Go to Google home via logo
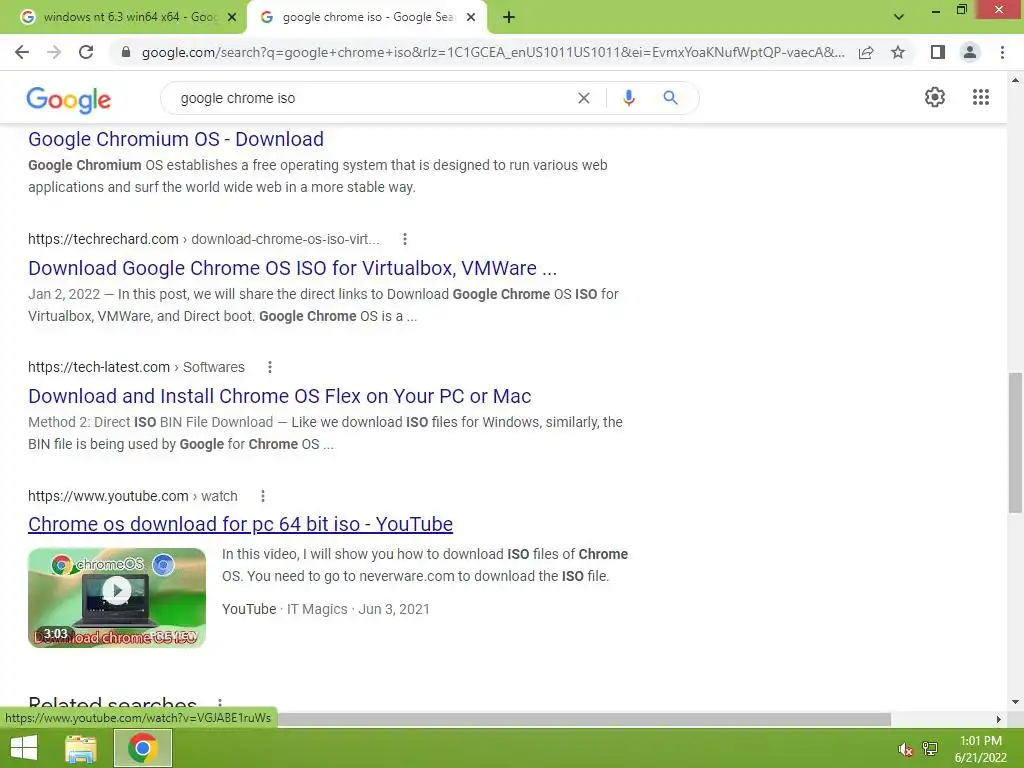The image size is (1024, 768). 69,100
